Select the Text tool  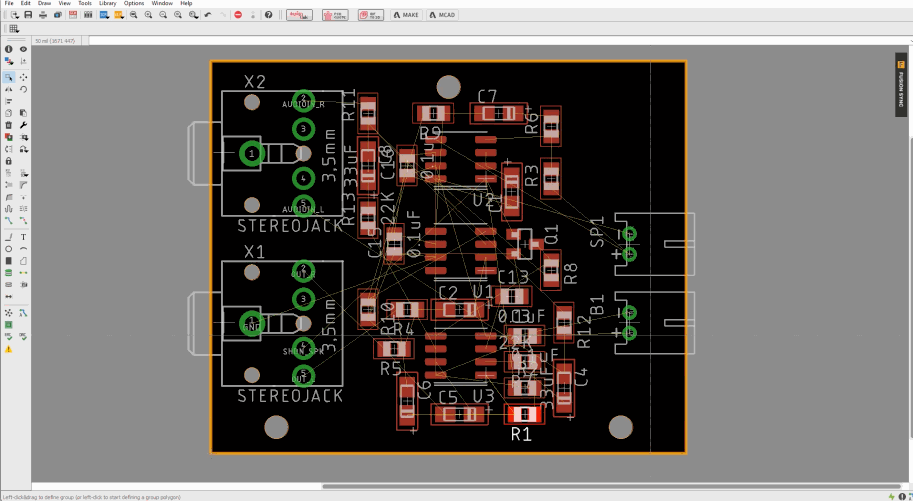pos(23,236)
